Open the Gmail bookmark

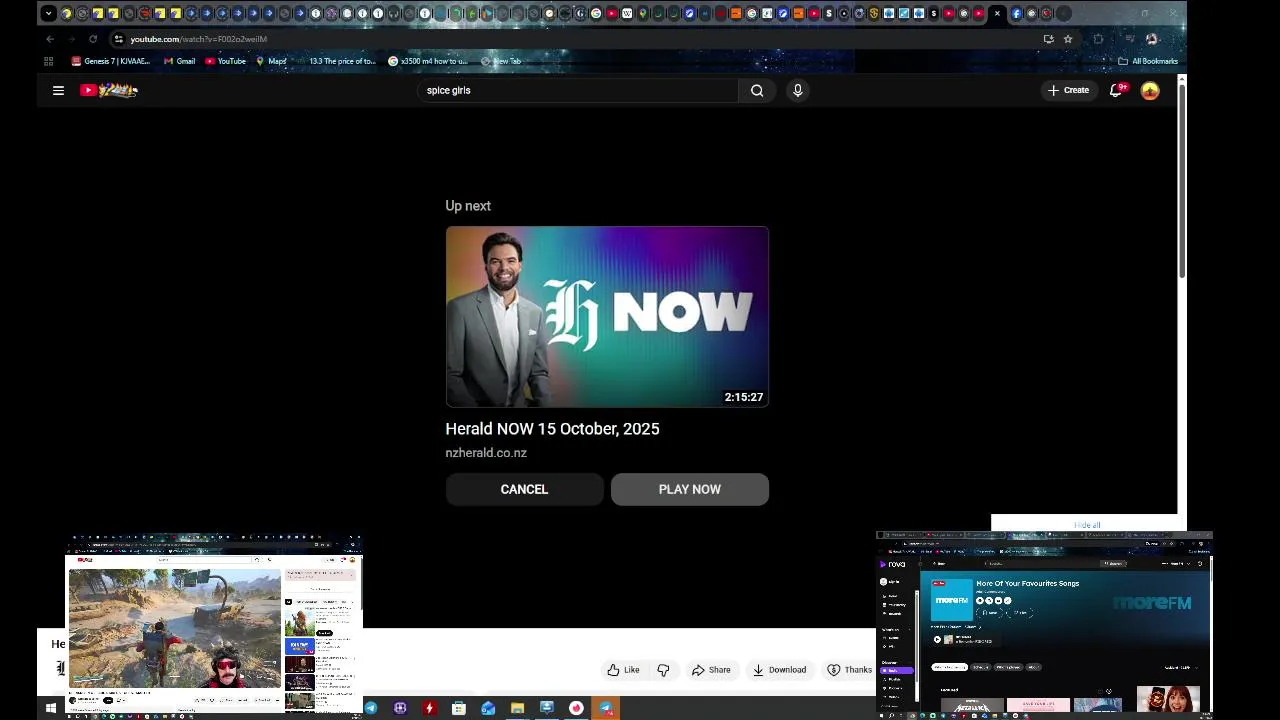point(179,61)
